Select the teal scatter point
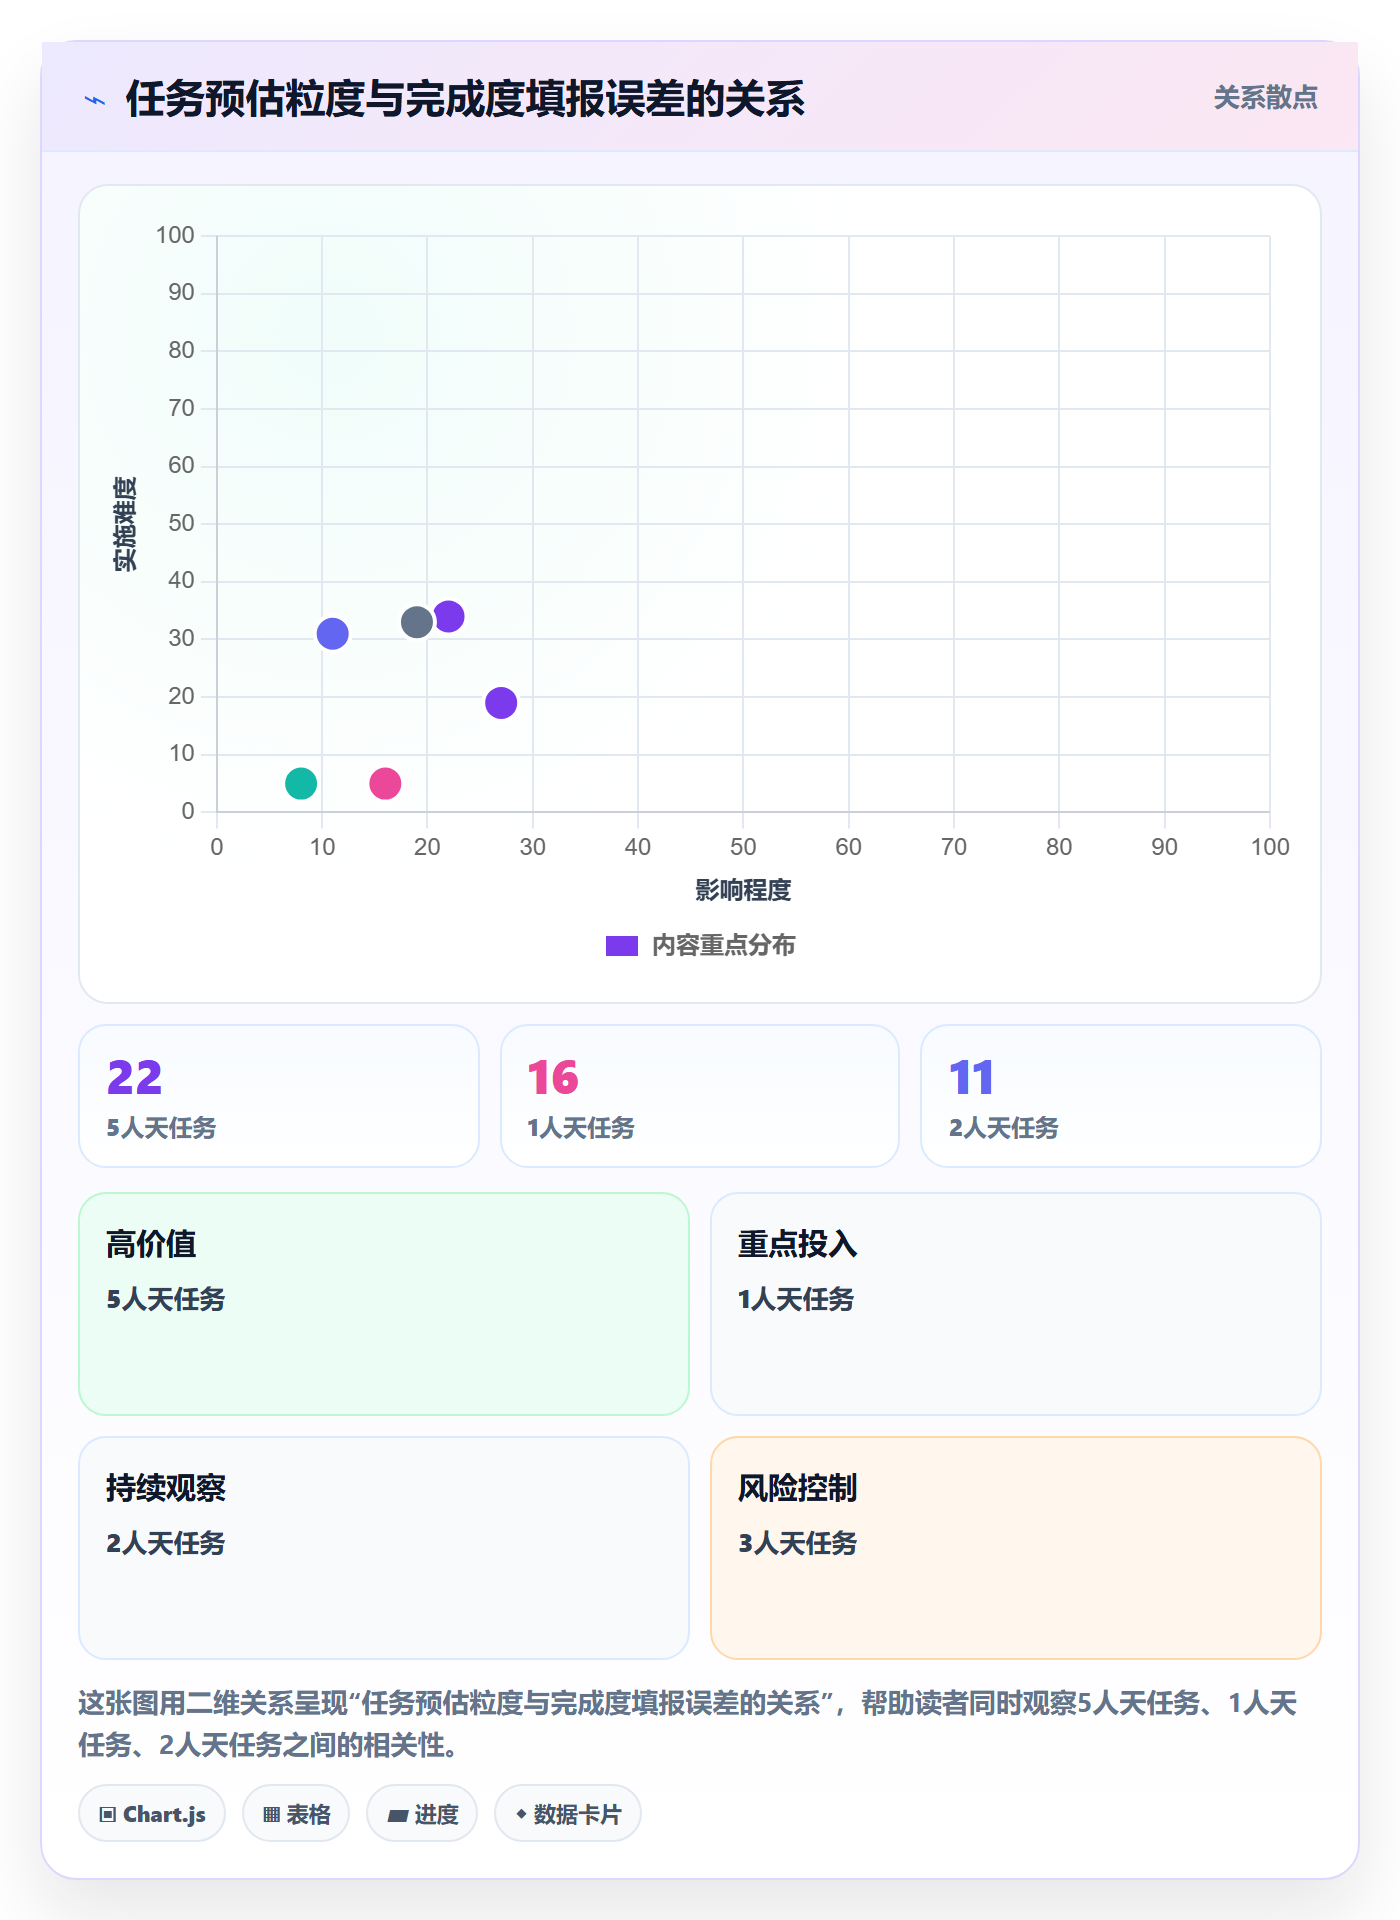The width and height of the screenshot is (1400, 1920). (301, 784)
